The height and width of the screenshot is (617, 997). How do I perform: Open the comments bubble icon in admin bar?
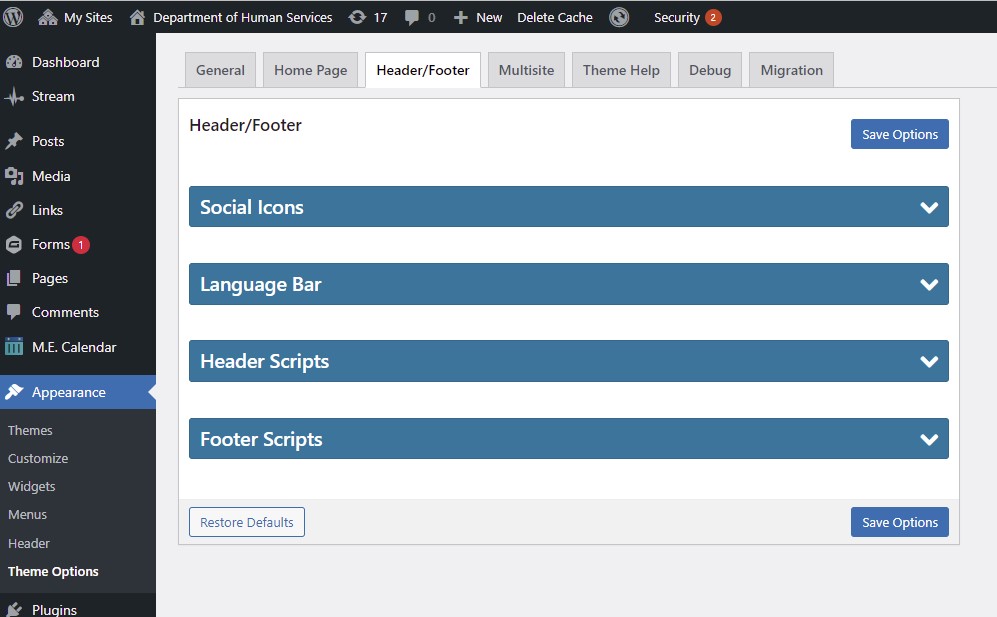click(412, 18)
